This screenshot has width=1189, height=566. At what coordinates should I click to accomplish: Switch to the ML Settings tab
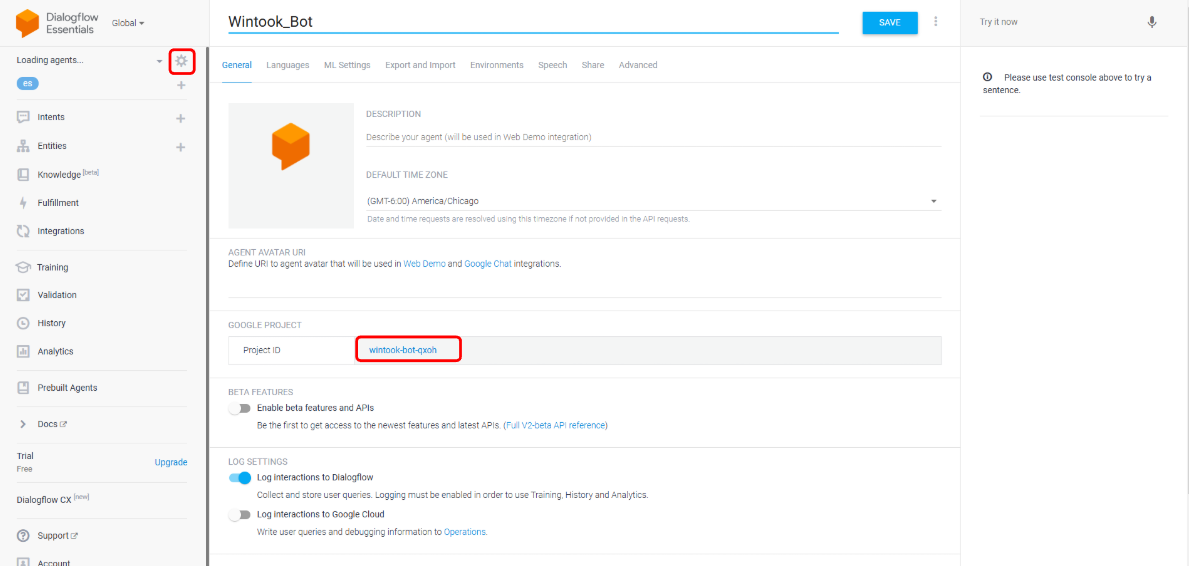coord(347,65)
